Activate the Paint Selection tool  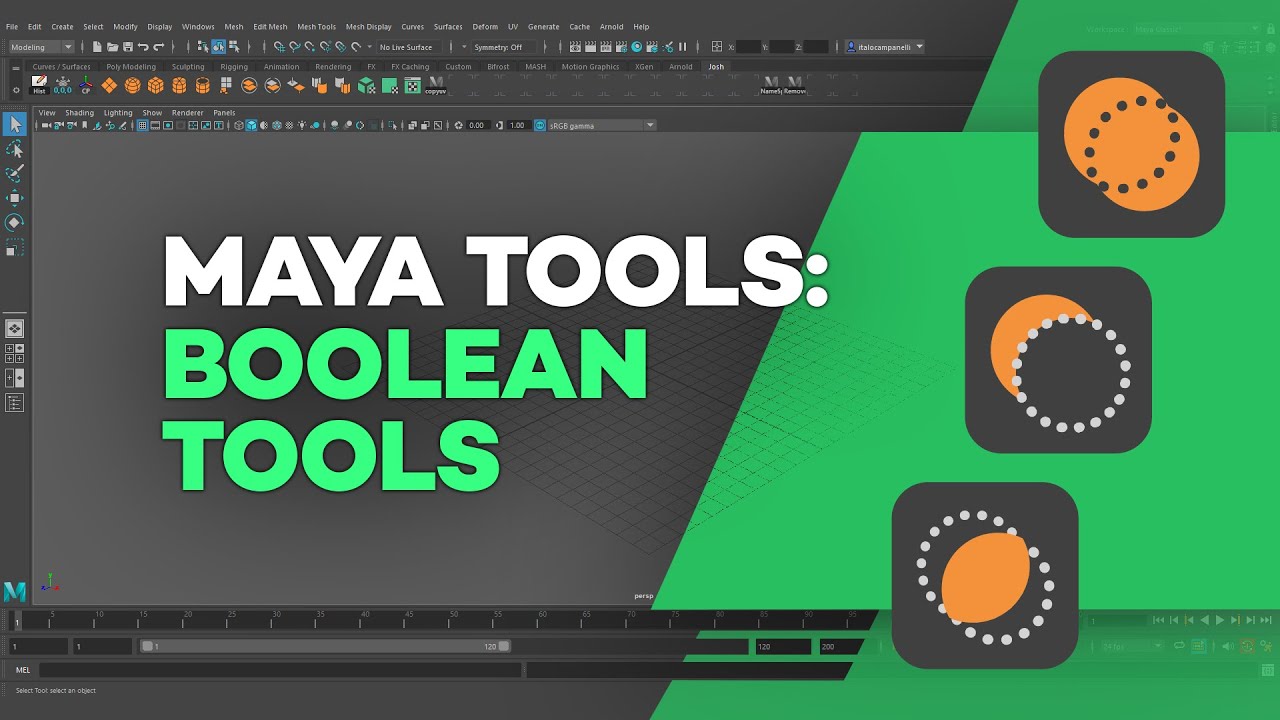[15, 174]
